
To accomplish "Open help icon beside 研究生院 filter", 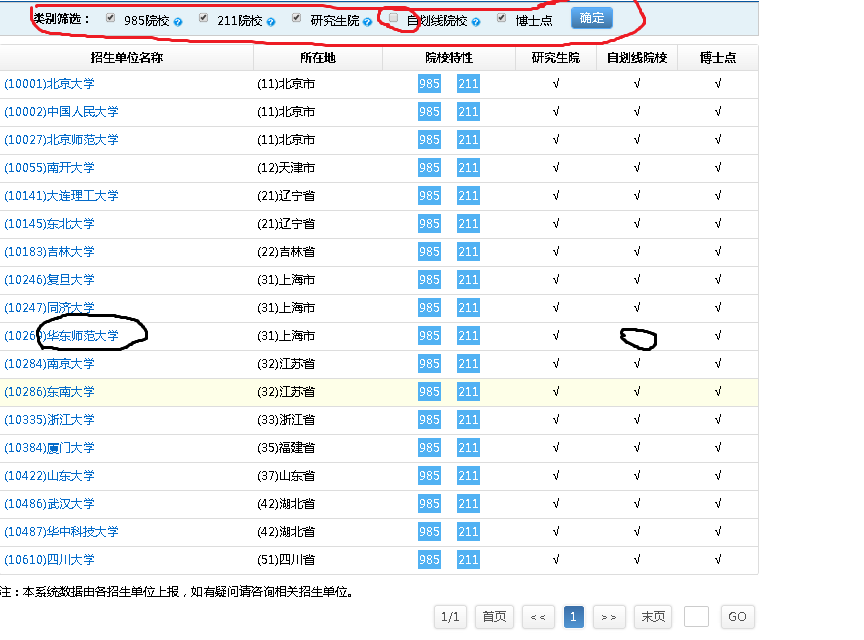I will 368,22.
